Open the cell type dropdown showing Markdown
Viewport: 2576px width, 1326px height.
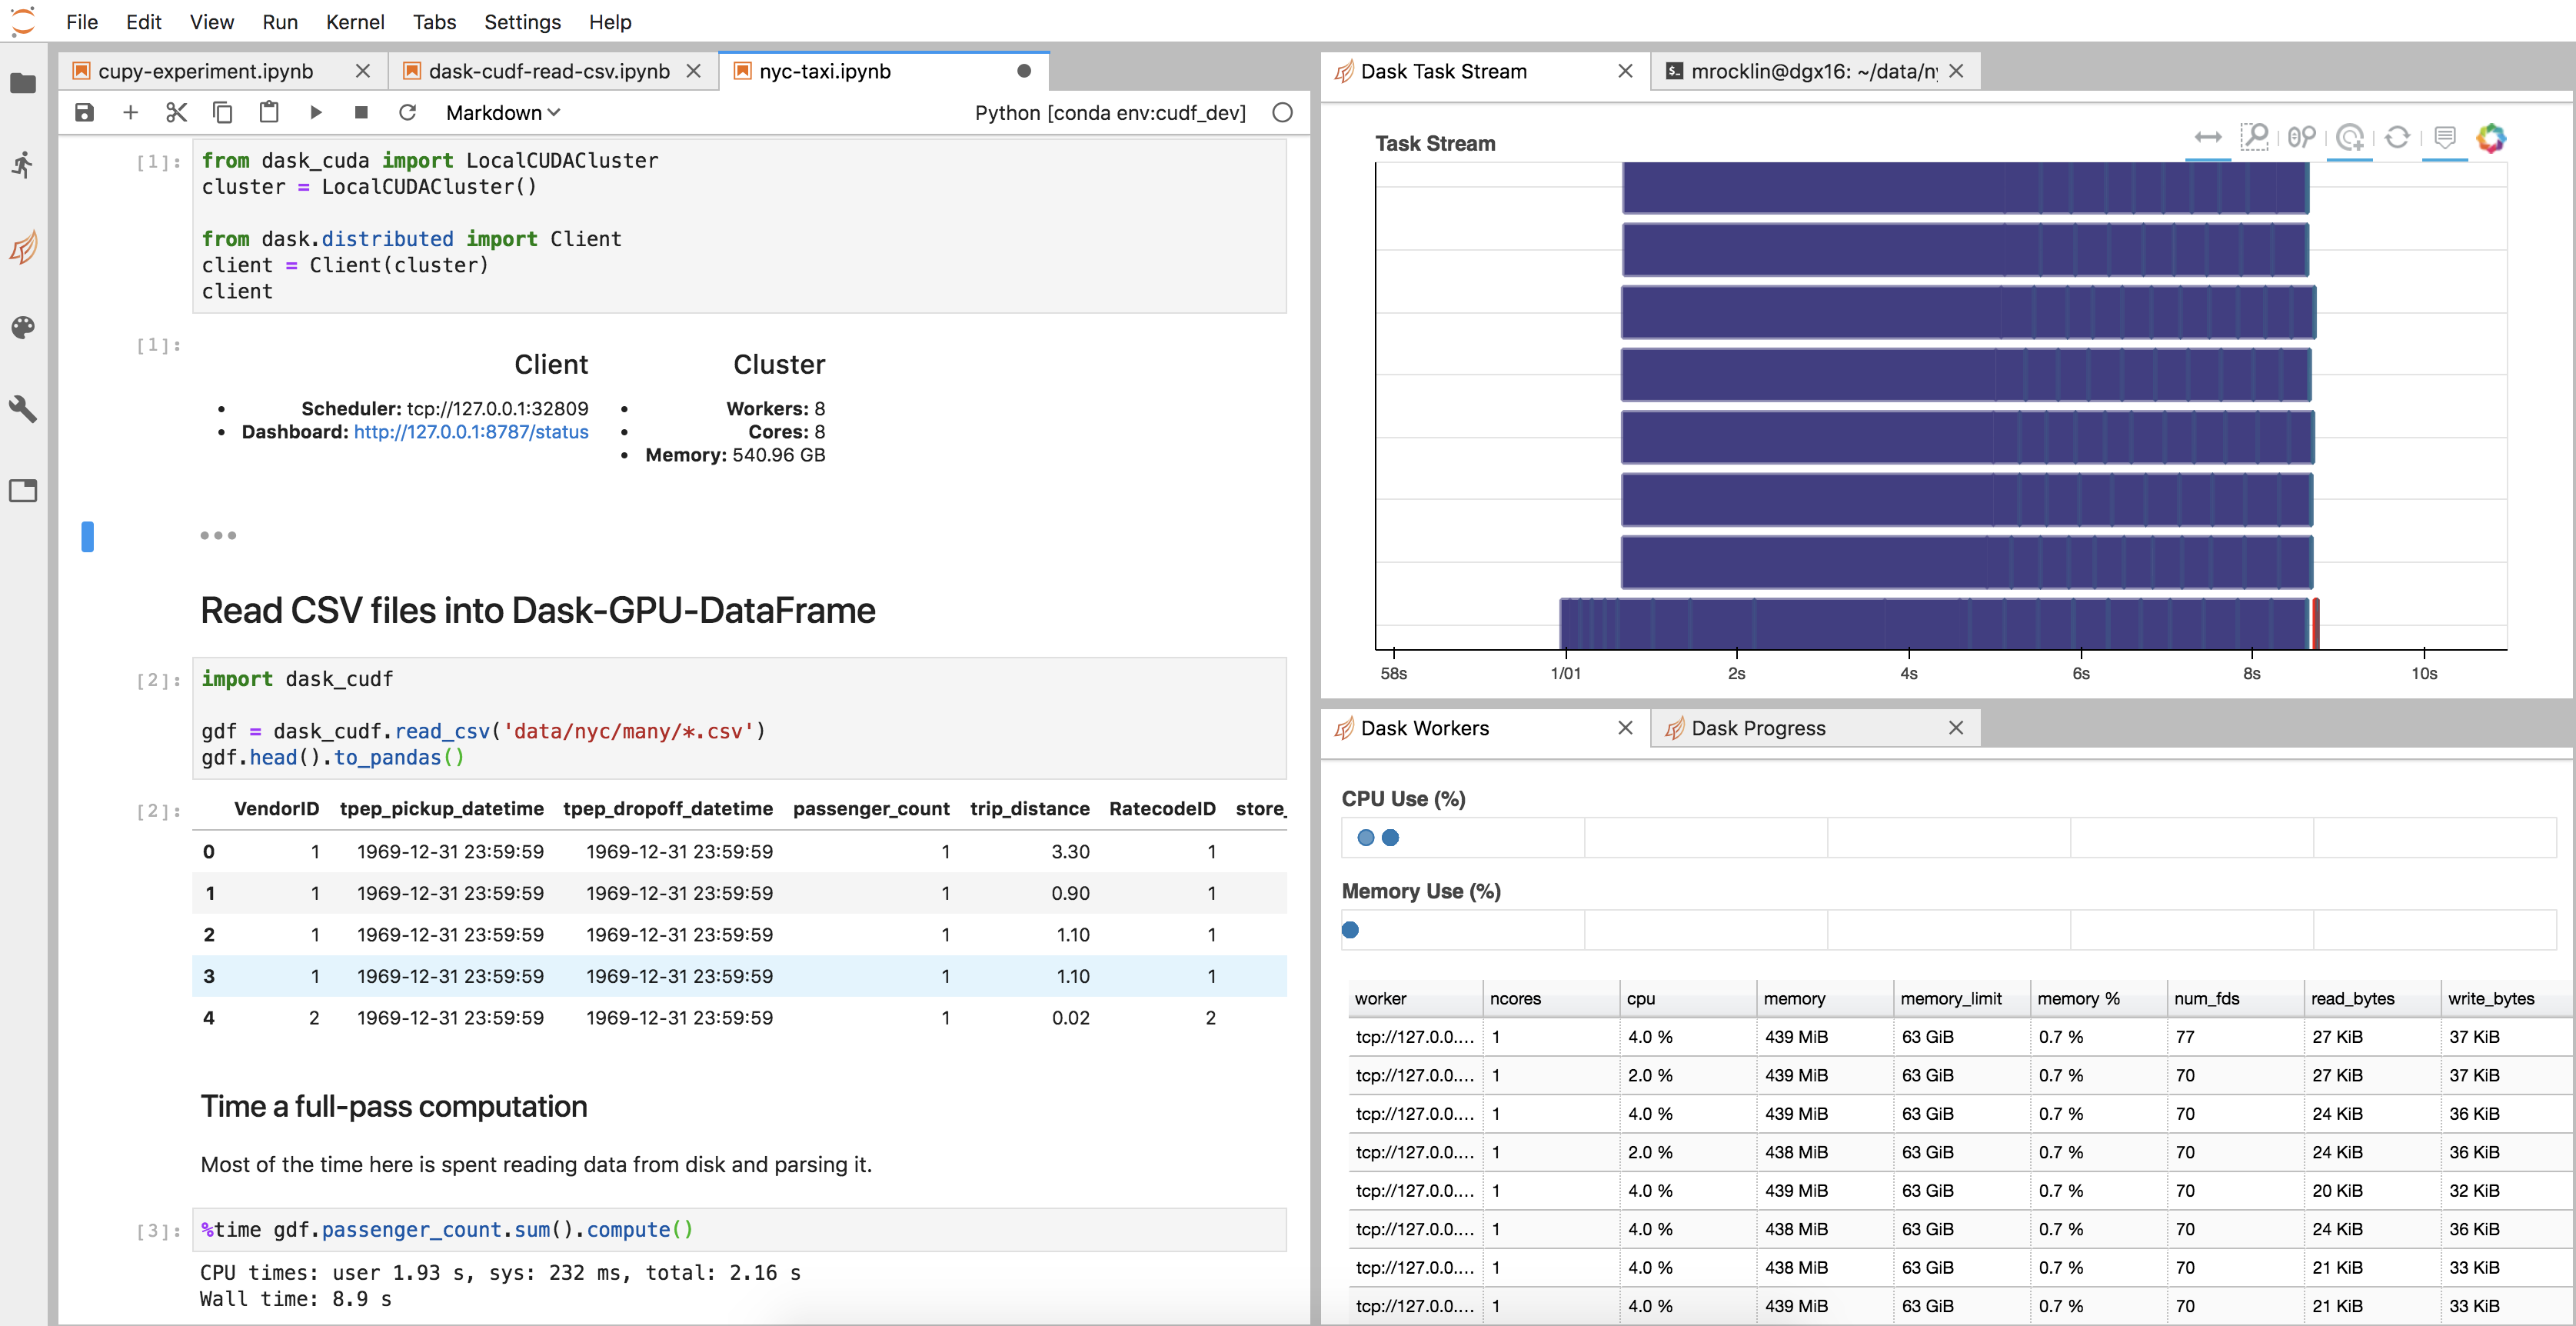click(501, 113)
